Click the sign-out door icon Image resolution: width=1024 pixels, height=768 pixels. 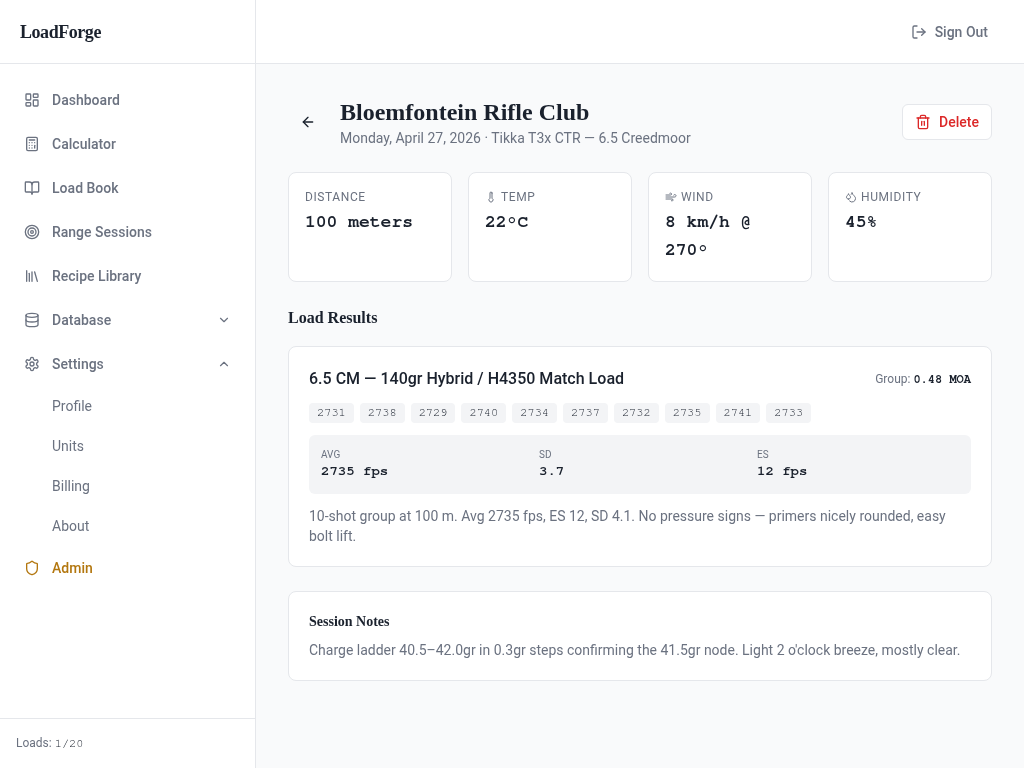919,32
